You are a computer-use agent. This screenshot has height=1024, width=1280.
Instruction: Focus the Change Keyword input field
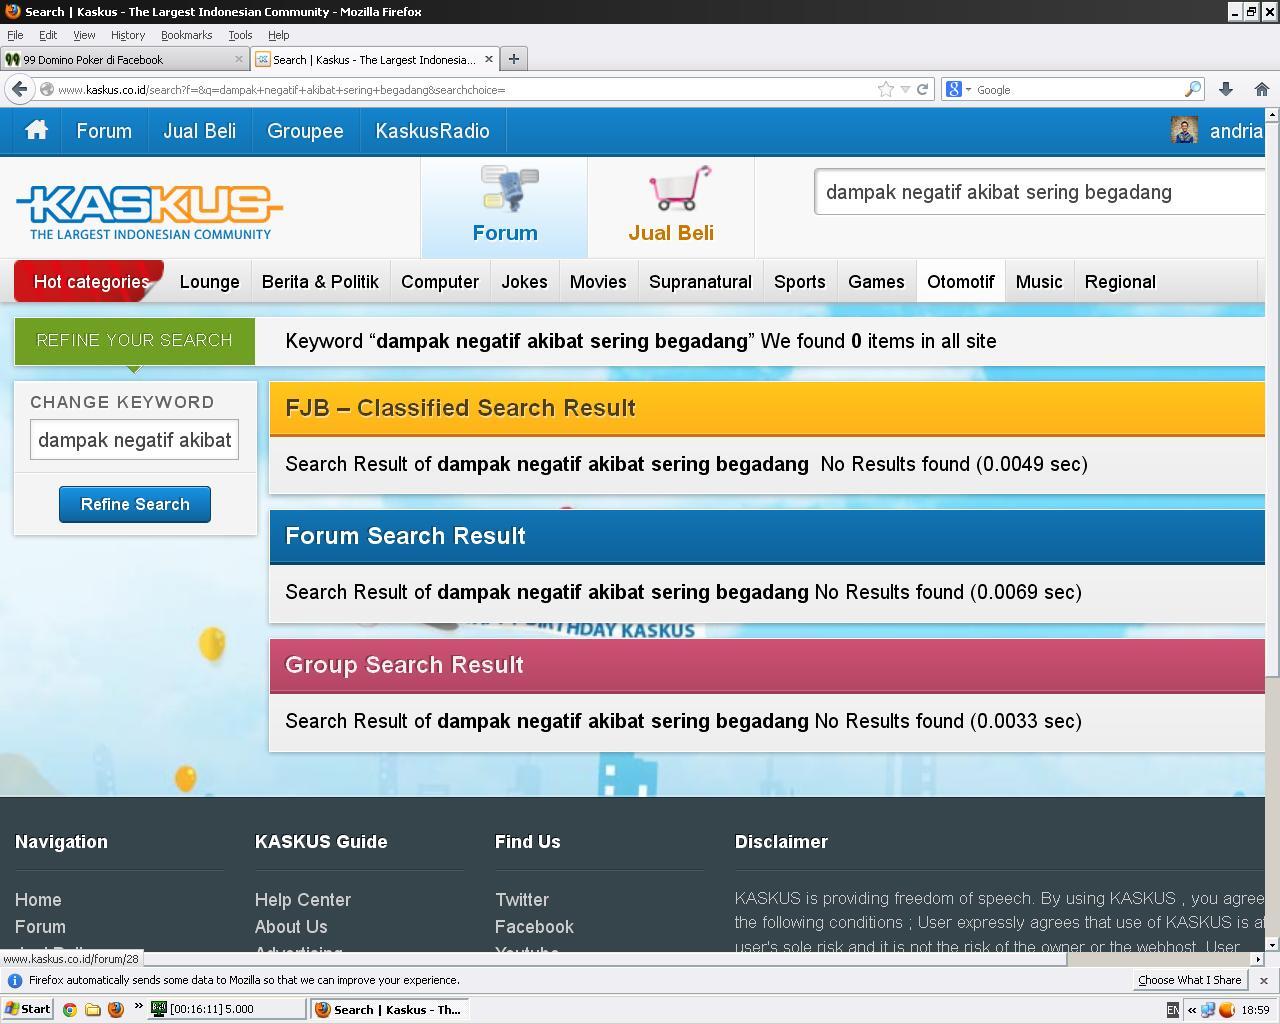[134, 440]
